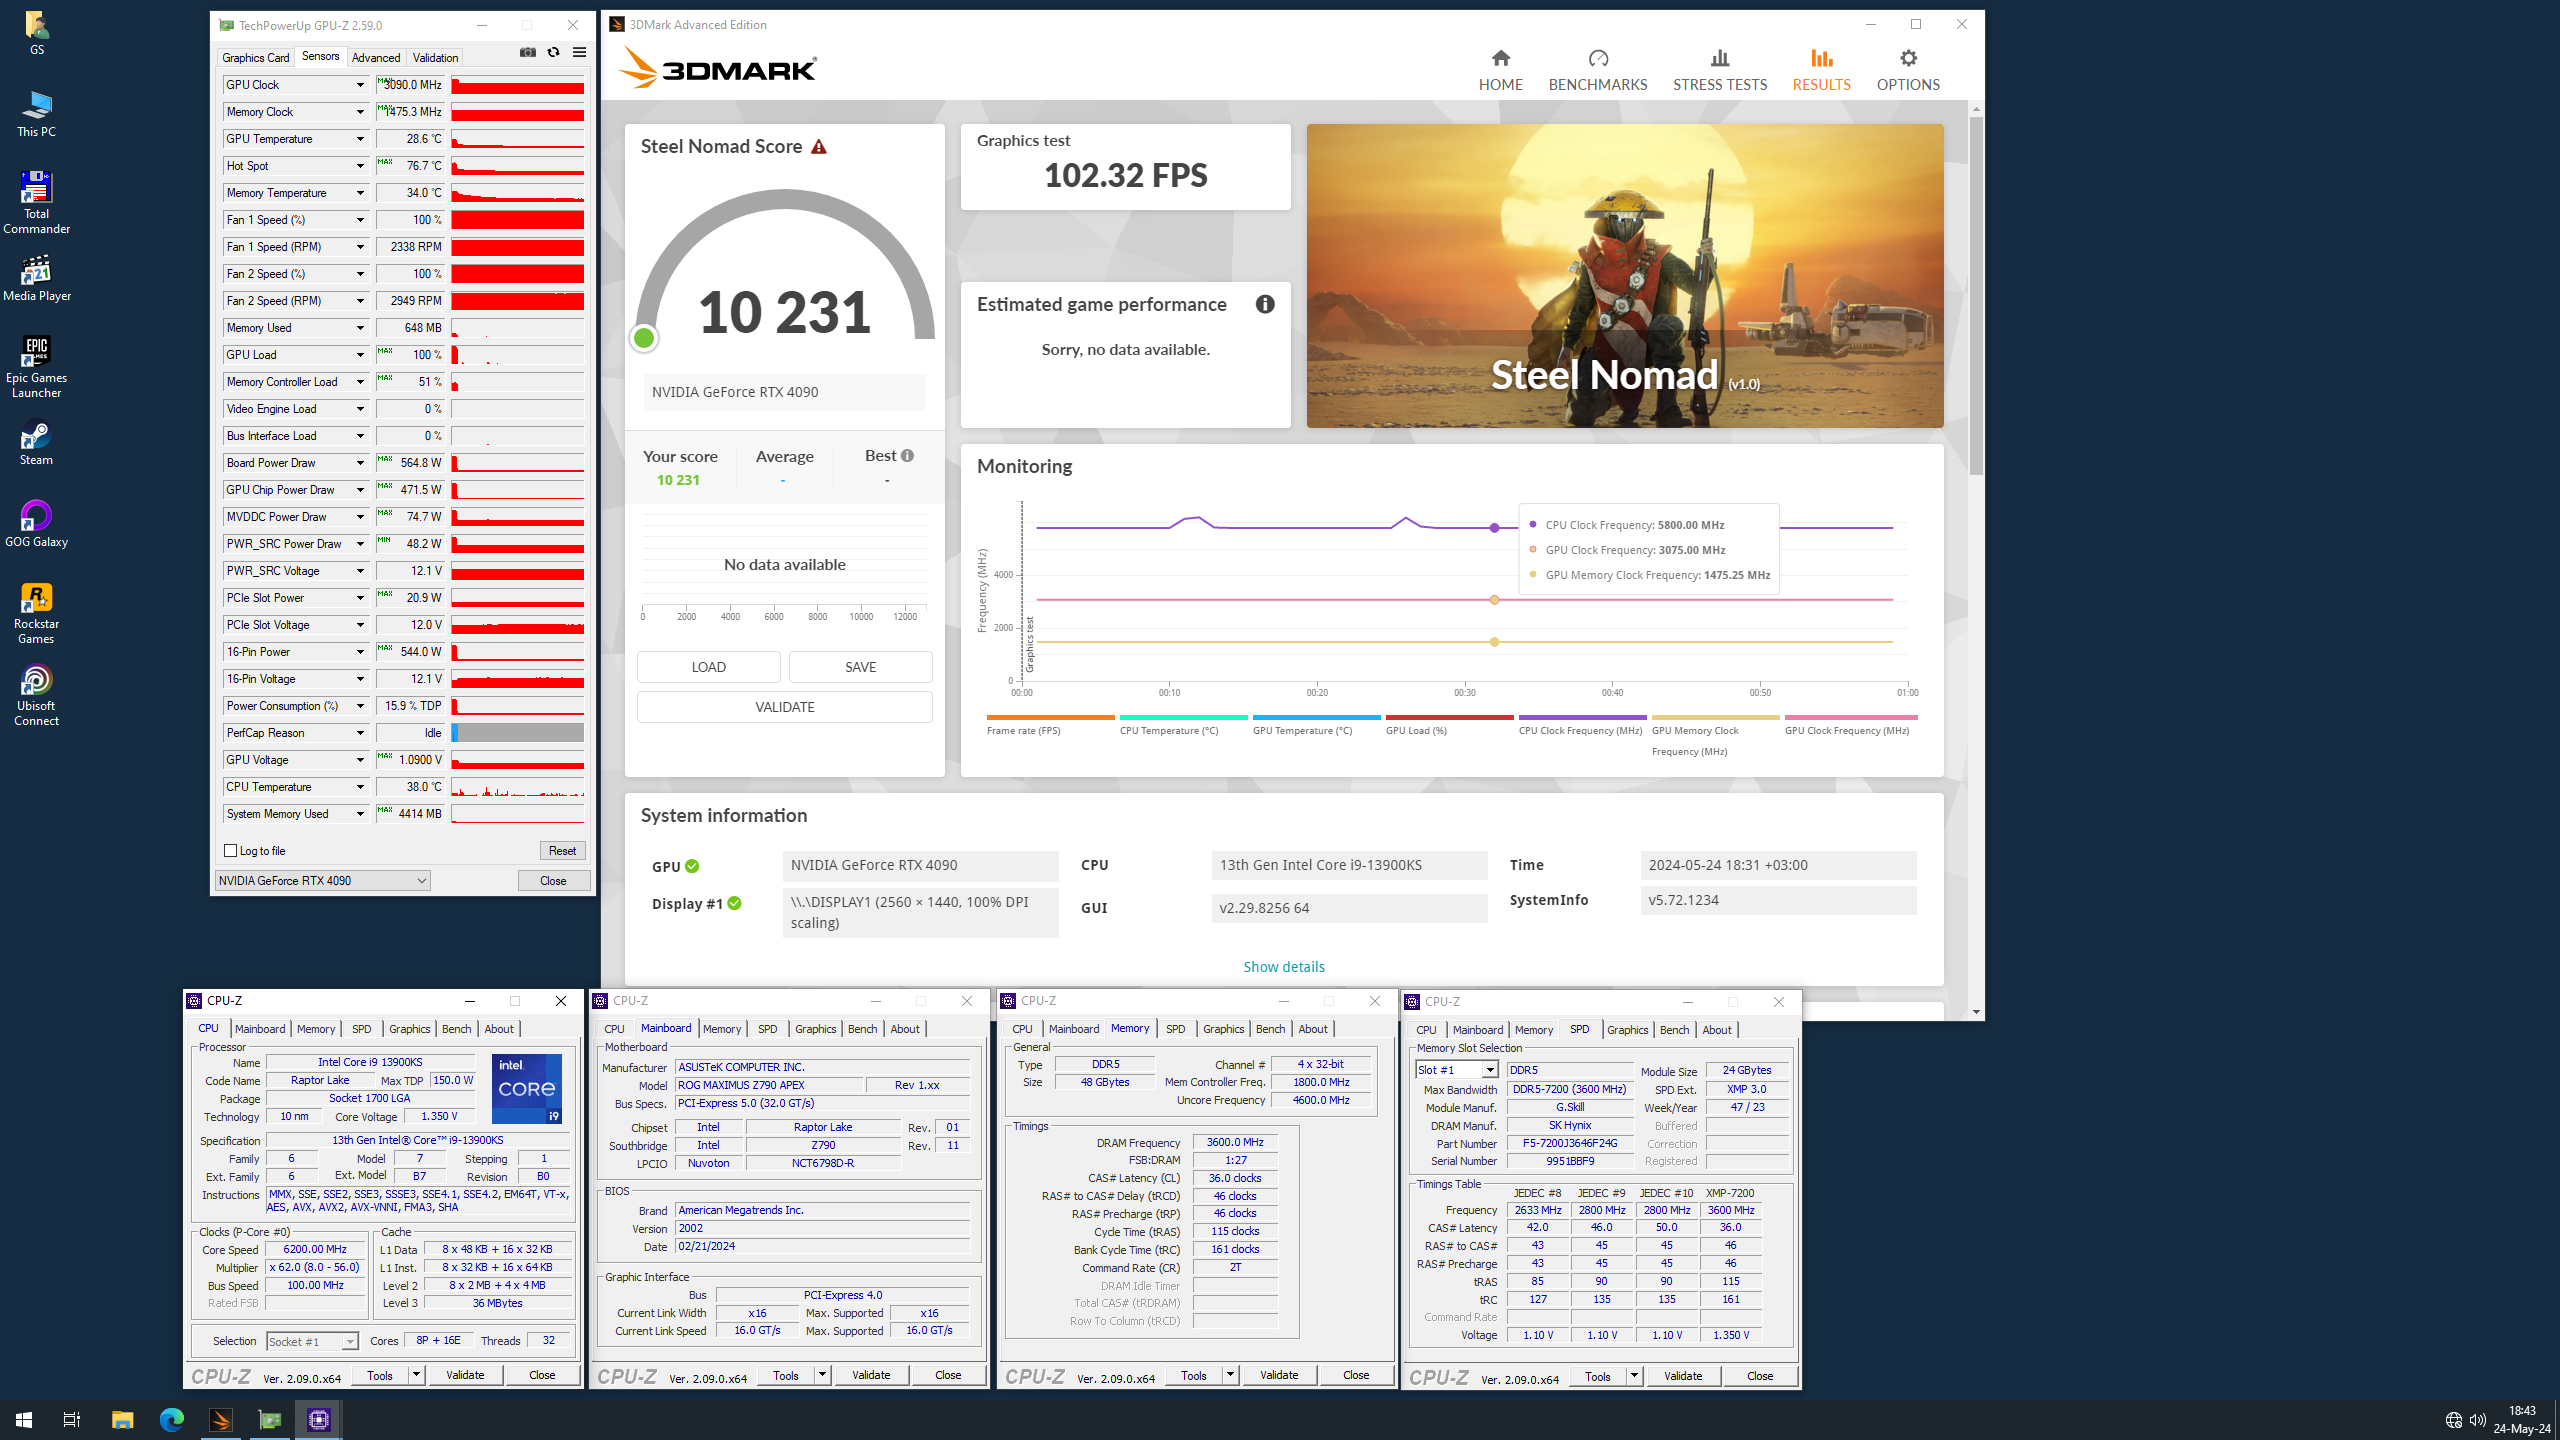Select the This PC desktop icon

pos(36,114)
